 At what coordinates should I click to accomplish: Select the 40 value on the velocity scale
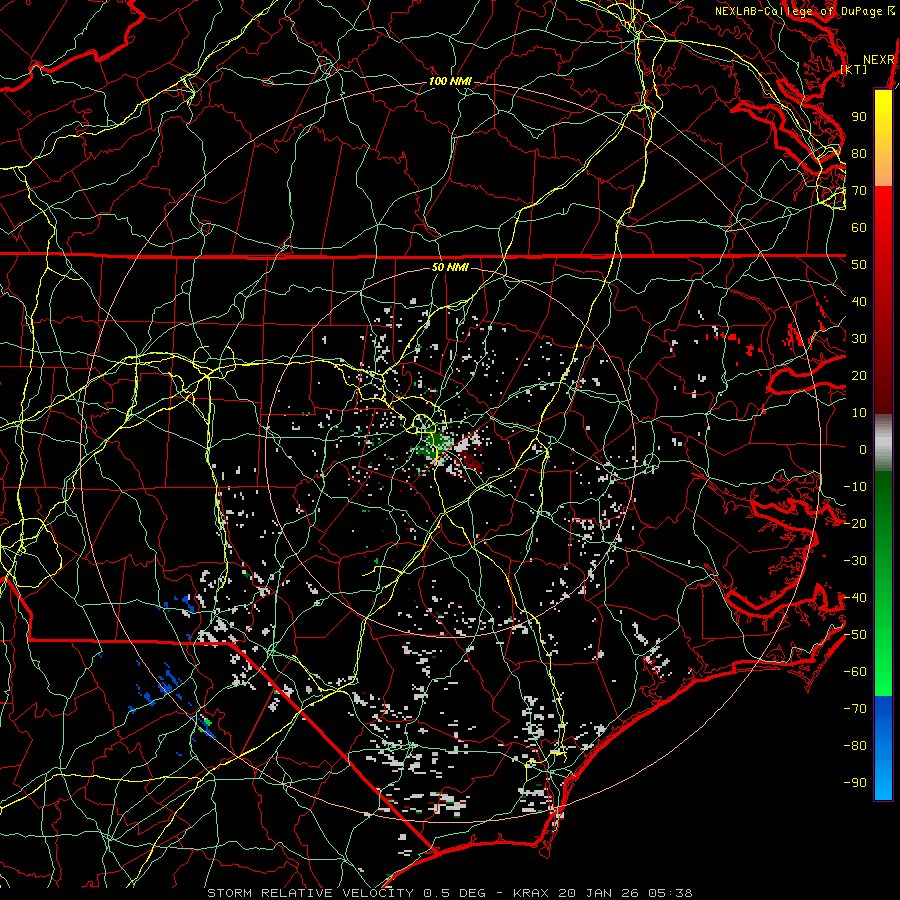point(859,302)
